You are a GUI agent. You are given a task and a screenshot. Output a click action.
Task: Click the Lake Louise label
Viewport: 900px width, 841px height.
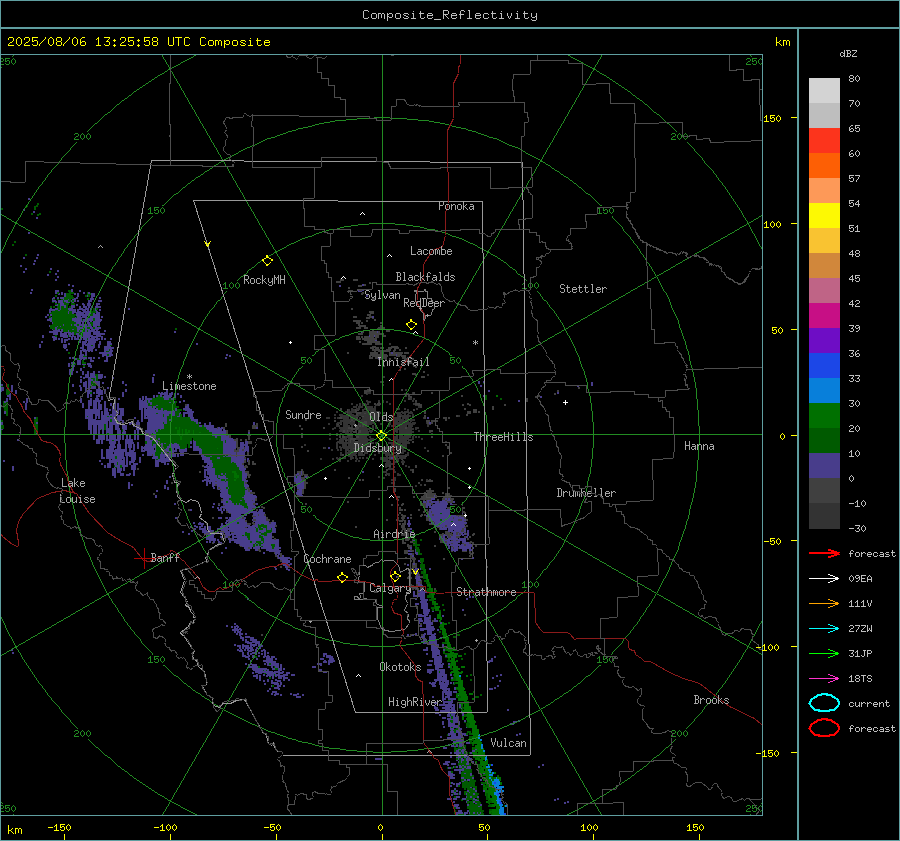pyautogui.click(x=77, y=491)
